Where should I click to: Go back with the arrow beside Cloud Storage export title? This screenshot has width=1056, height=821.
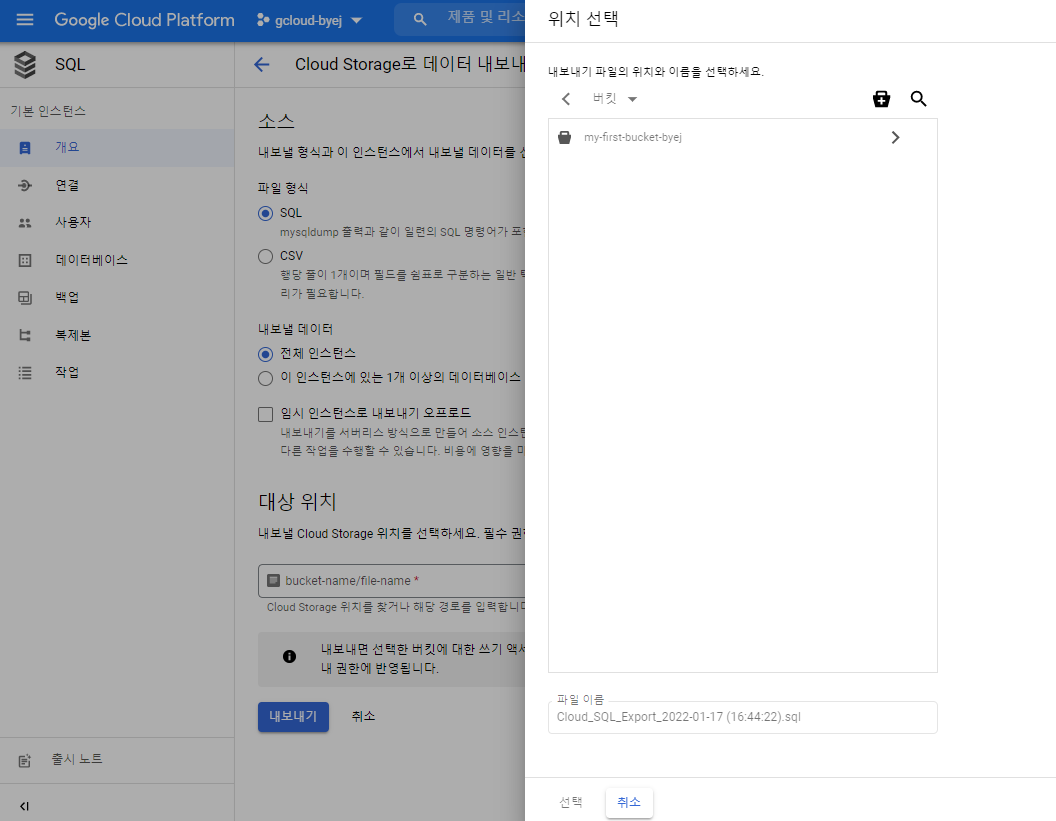262,65
